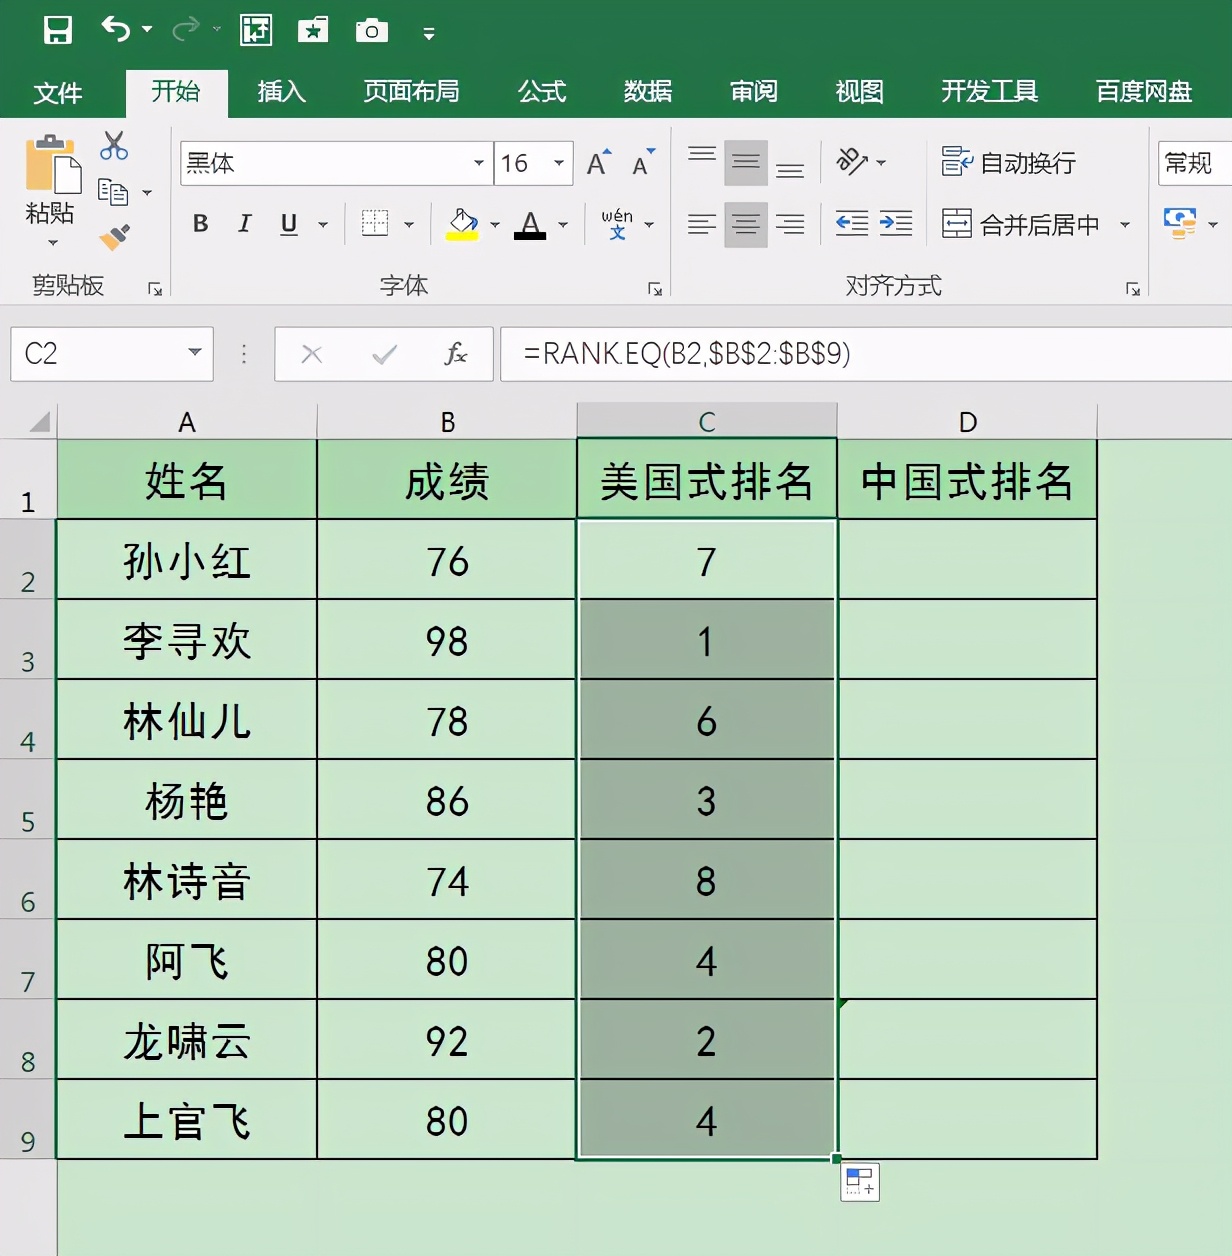This screenshot has width=1232, height=1256.
Task: Click the camera screenshot icon in quick access toolbar
Action: (371, 31)
